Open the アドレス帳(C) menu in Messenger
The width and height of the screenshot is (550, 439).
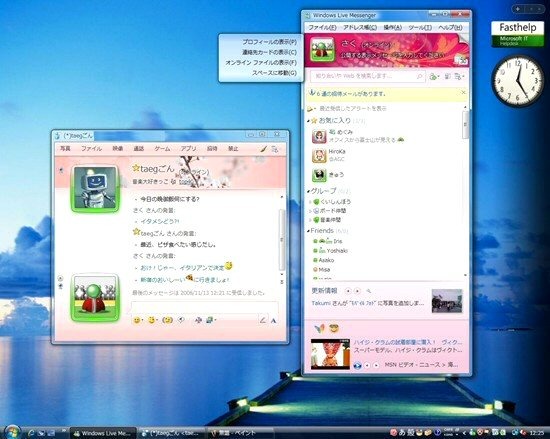pos(360,27)
